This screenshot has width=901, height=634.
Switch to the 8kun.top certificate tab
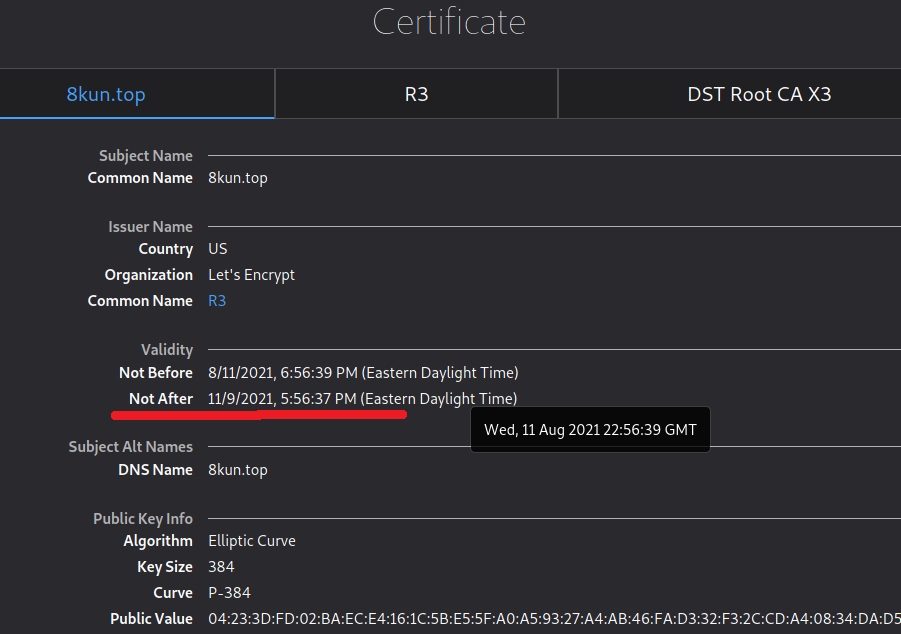137,94
